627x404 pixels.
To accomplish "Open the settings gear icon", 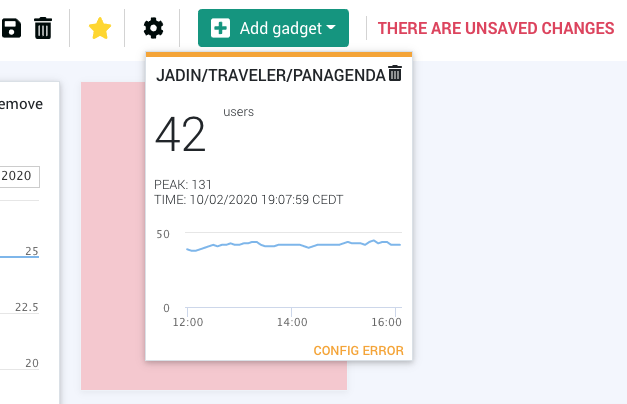I will [x=153, y=28].
